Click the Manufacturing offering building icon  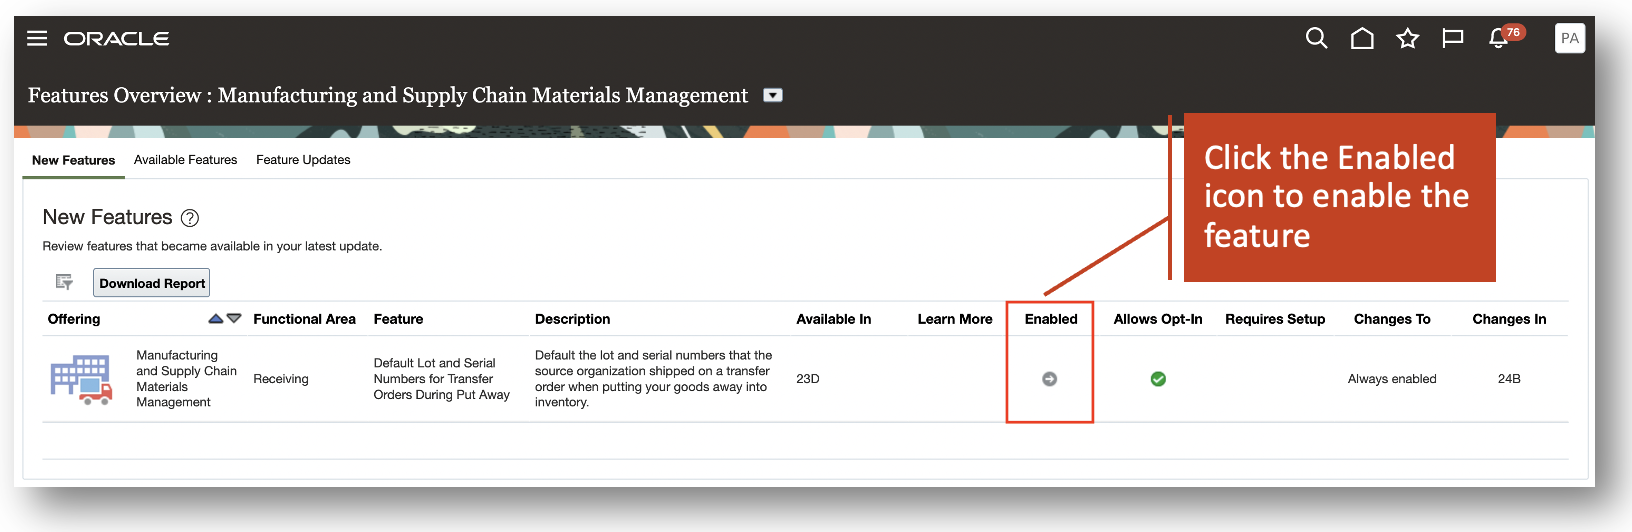click(x=81, y=380)
